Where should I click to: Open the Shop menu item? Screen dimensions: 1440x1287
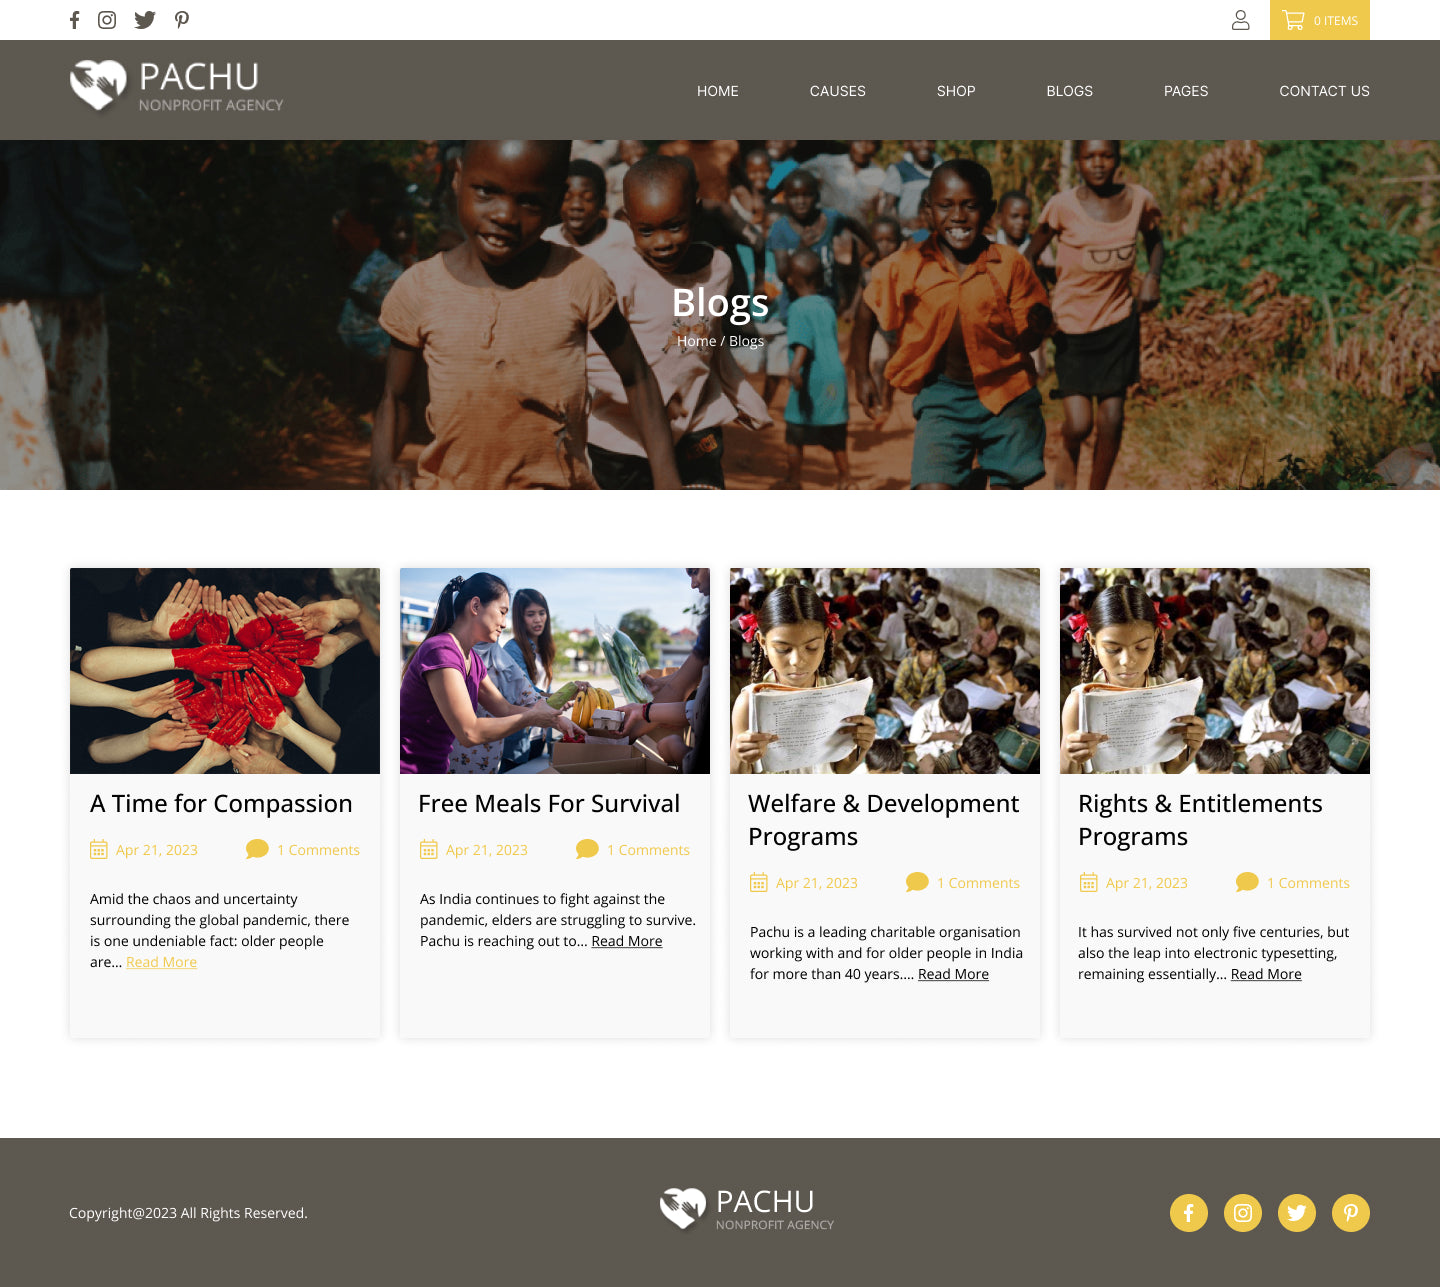pyautogui.click(x=956, y=91)
